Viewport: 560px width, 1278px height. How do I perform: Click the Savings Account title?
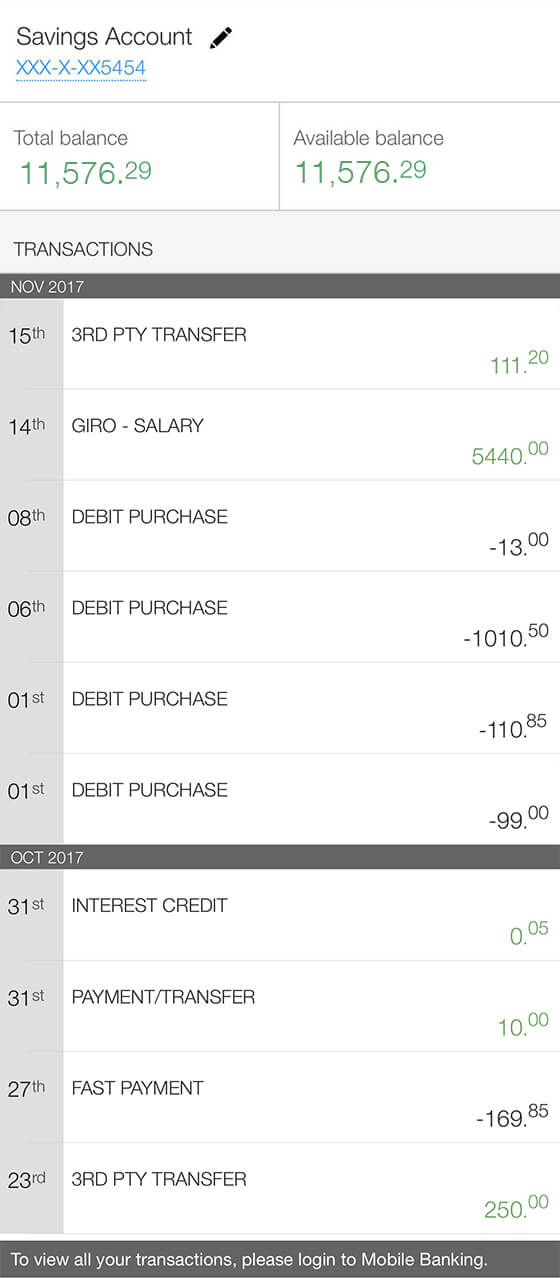click(x=104, y=37)
